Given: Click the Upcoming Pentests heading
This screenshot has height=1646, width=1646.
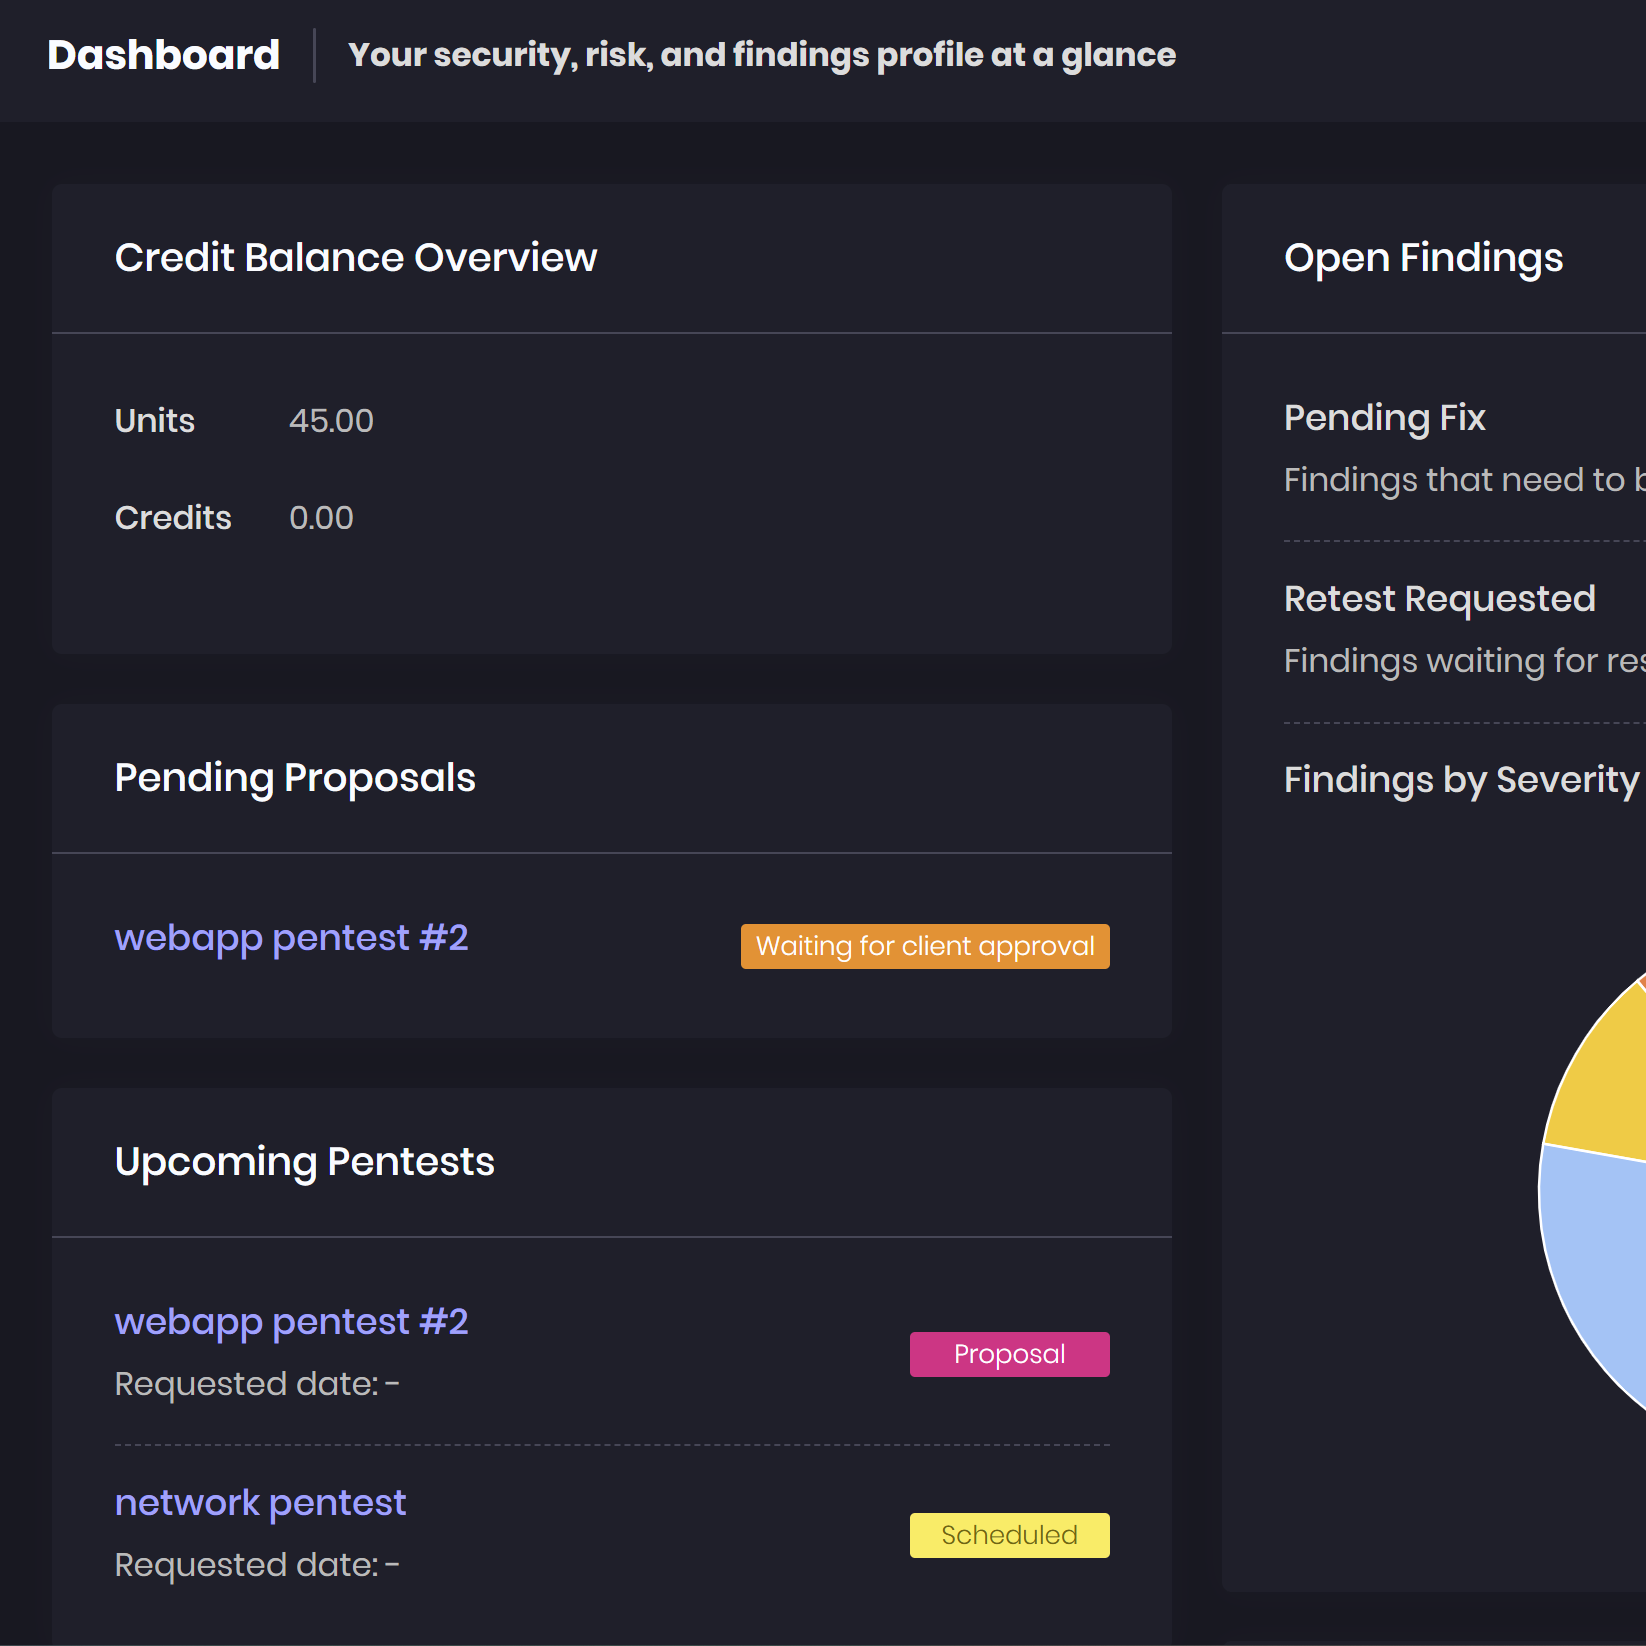Looking at the screenshot, I should [305, 1162].
